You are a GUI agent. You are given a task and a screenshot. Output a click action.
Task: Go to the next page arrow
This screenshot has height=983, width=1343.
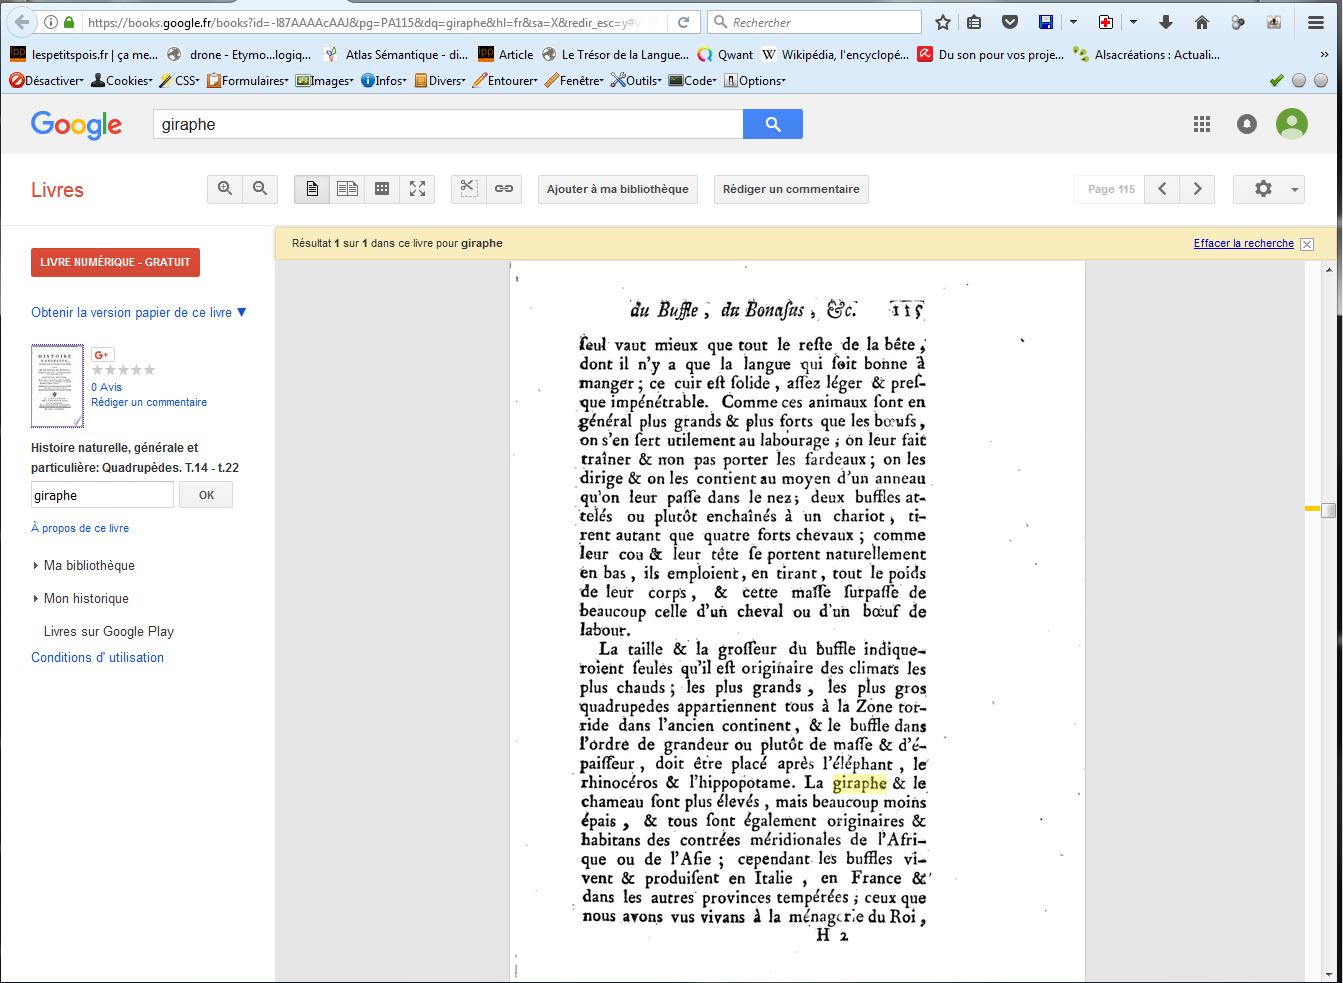1197,189
